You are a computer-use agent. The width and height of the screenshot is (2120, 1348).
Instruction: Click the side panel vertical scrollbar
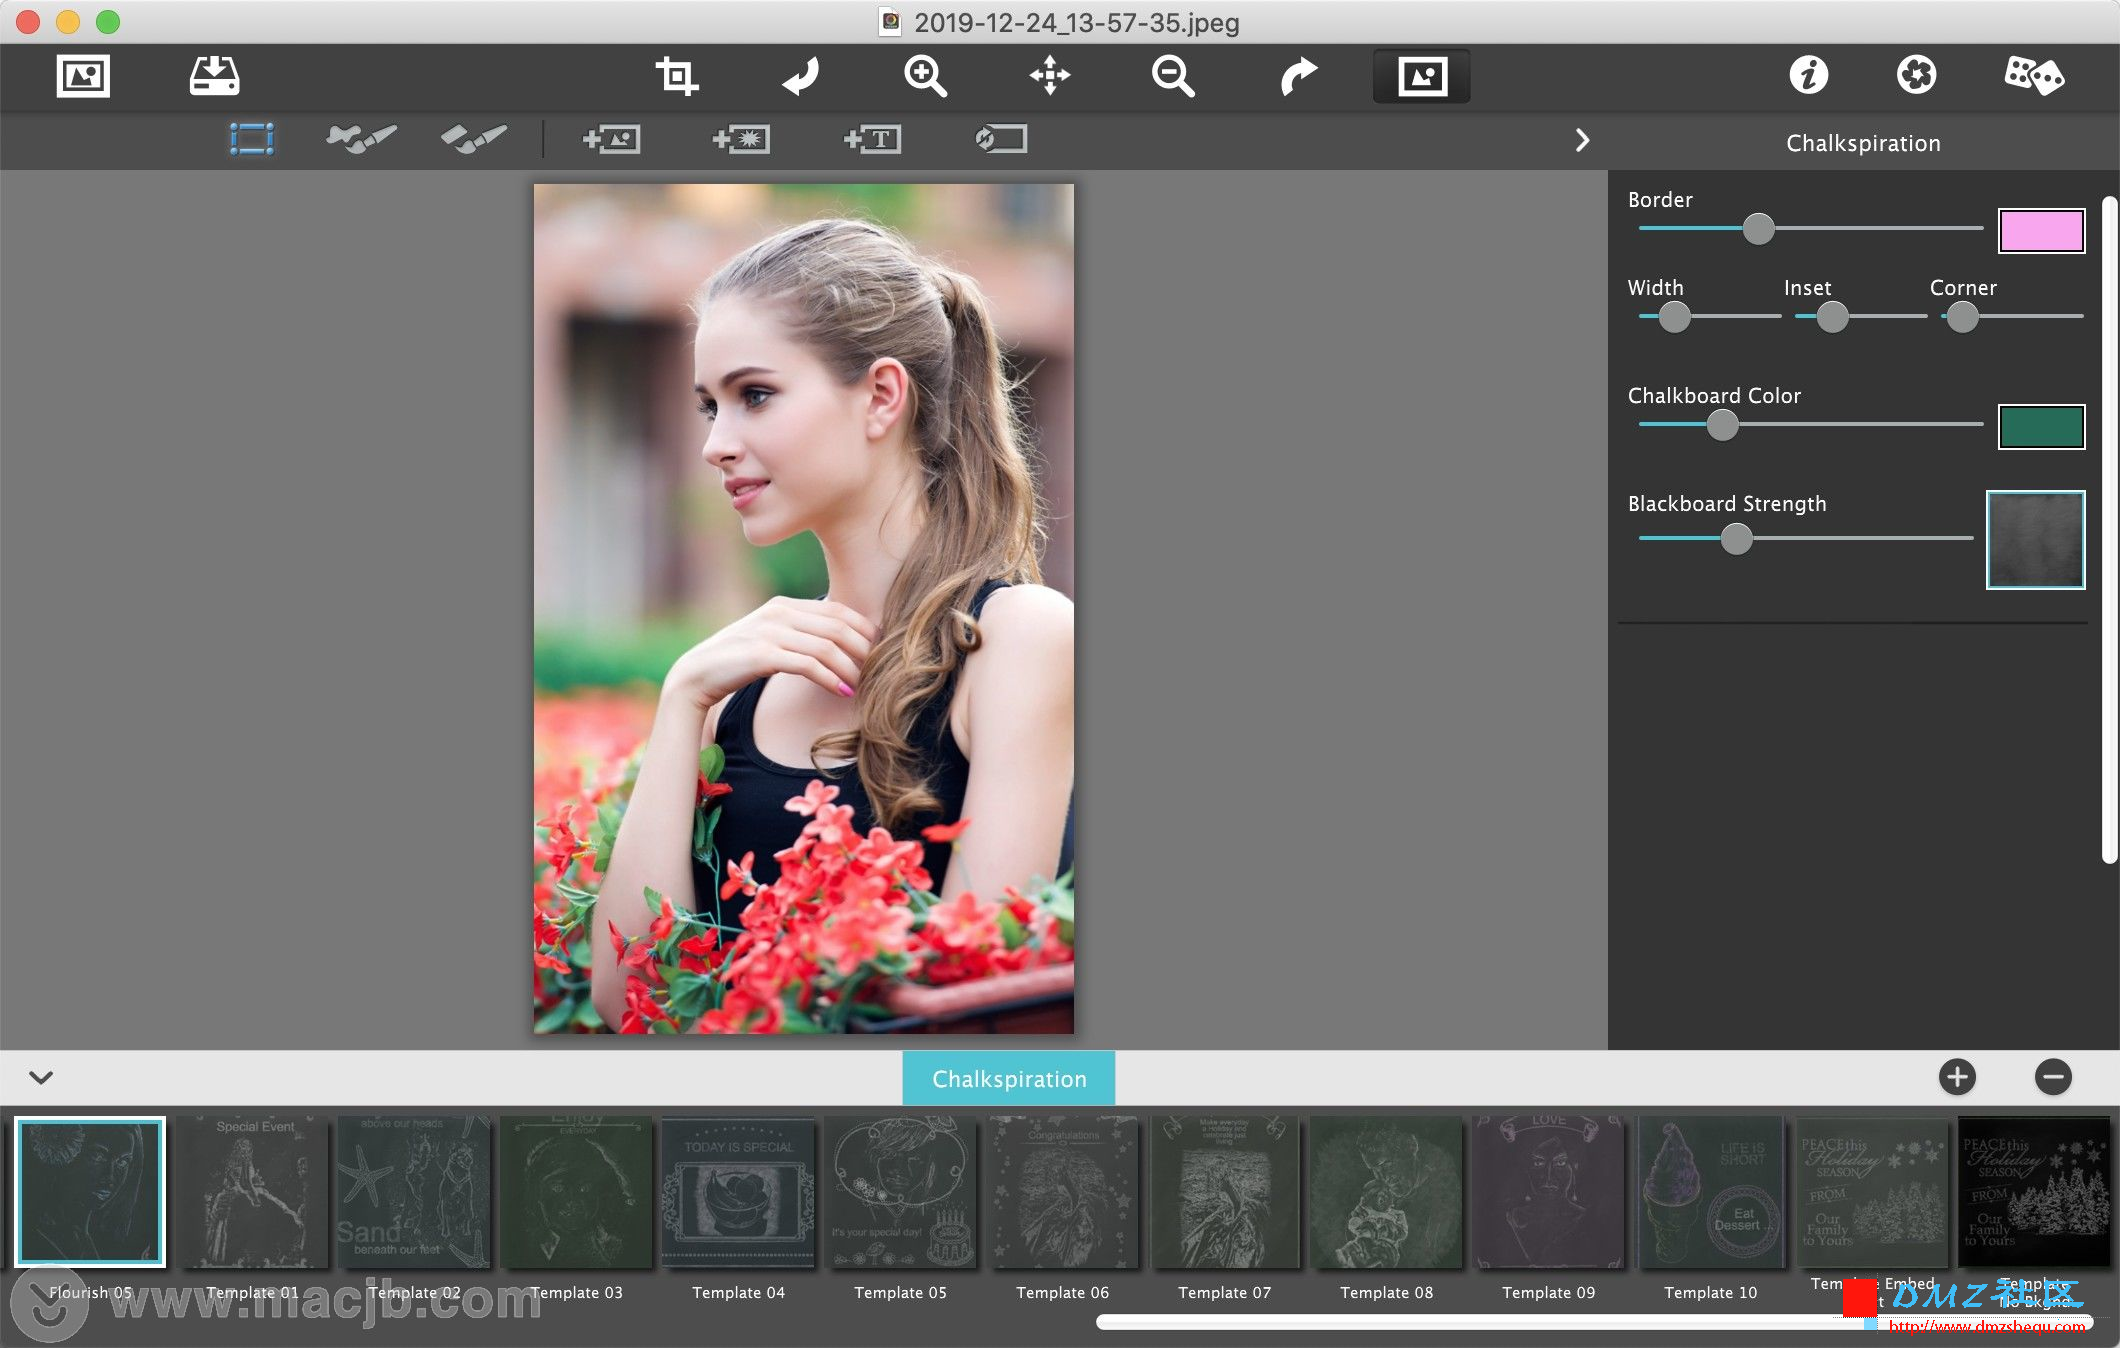(x=2109, y=530)
